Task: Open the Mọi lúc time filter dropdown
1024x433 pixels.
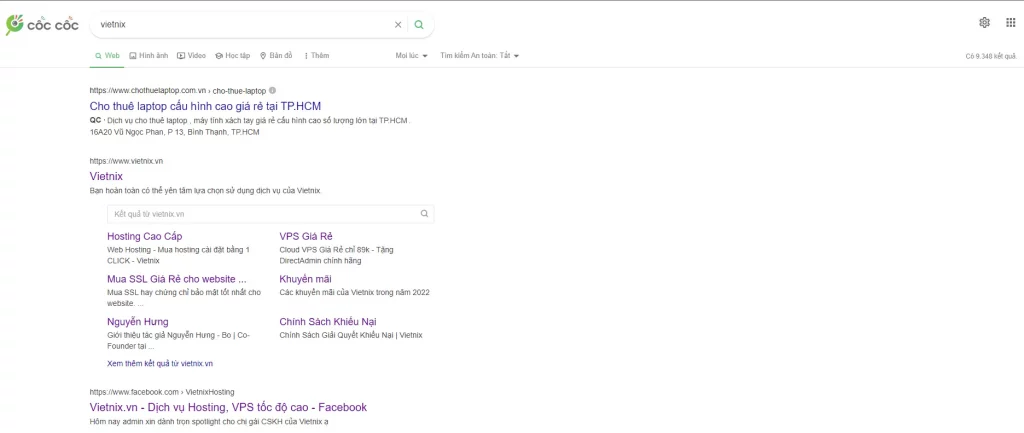Action: click(x=411, y=56)
